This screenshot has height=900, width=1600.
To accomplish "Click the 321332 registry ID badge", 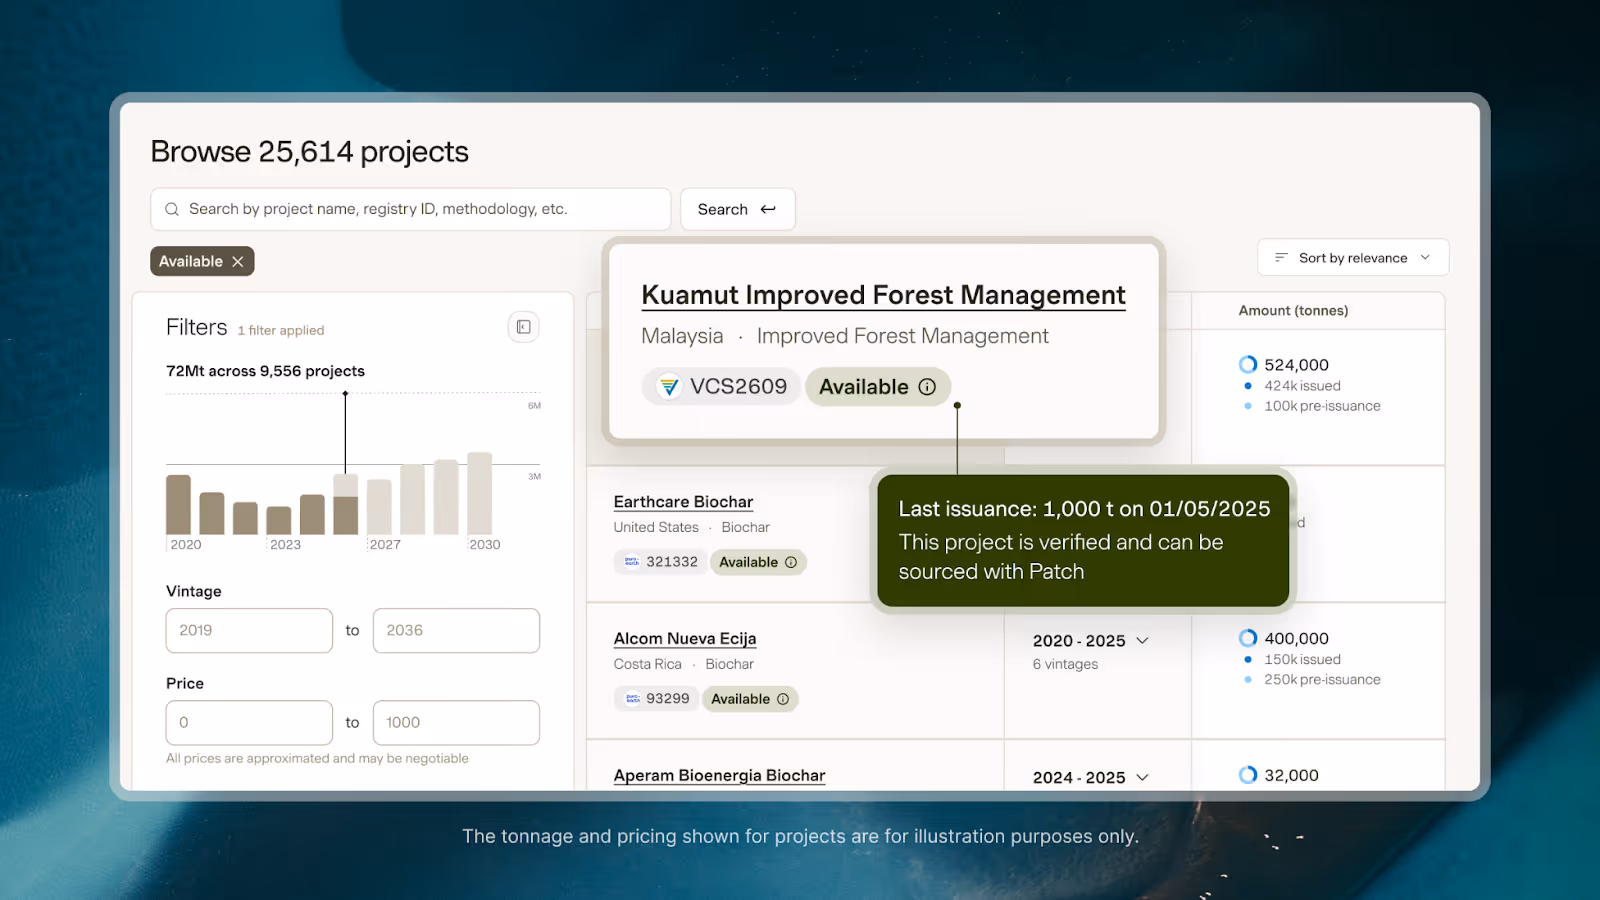I will point(661,562).
